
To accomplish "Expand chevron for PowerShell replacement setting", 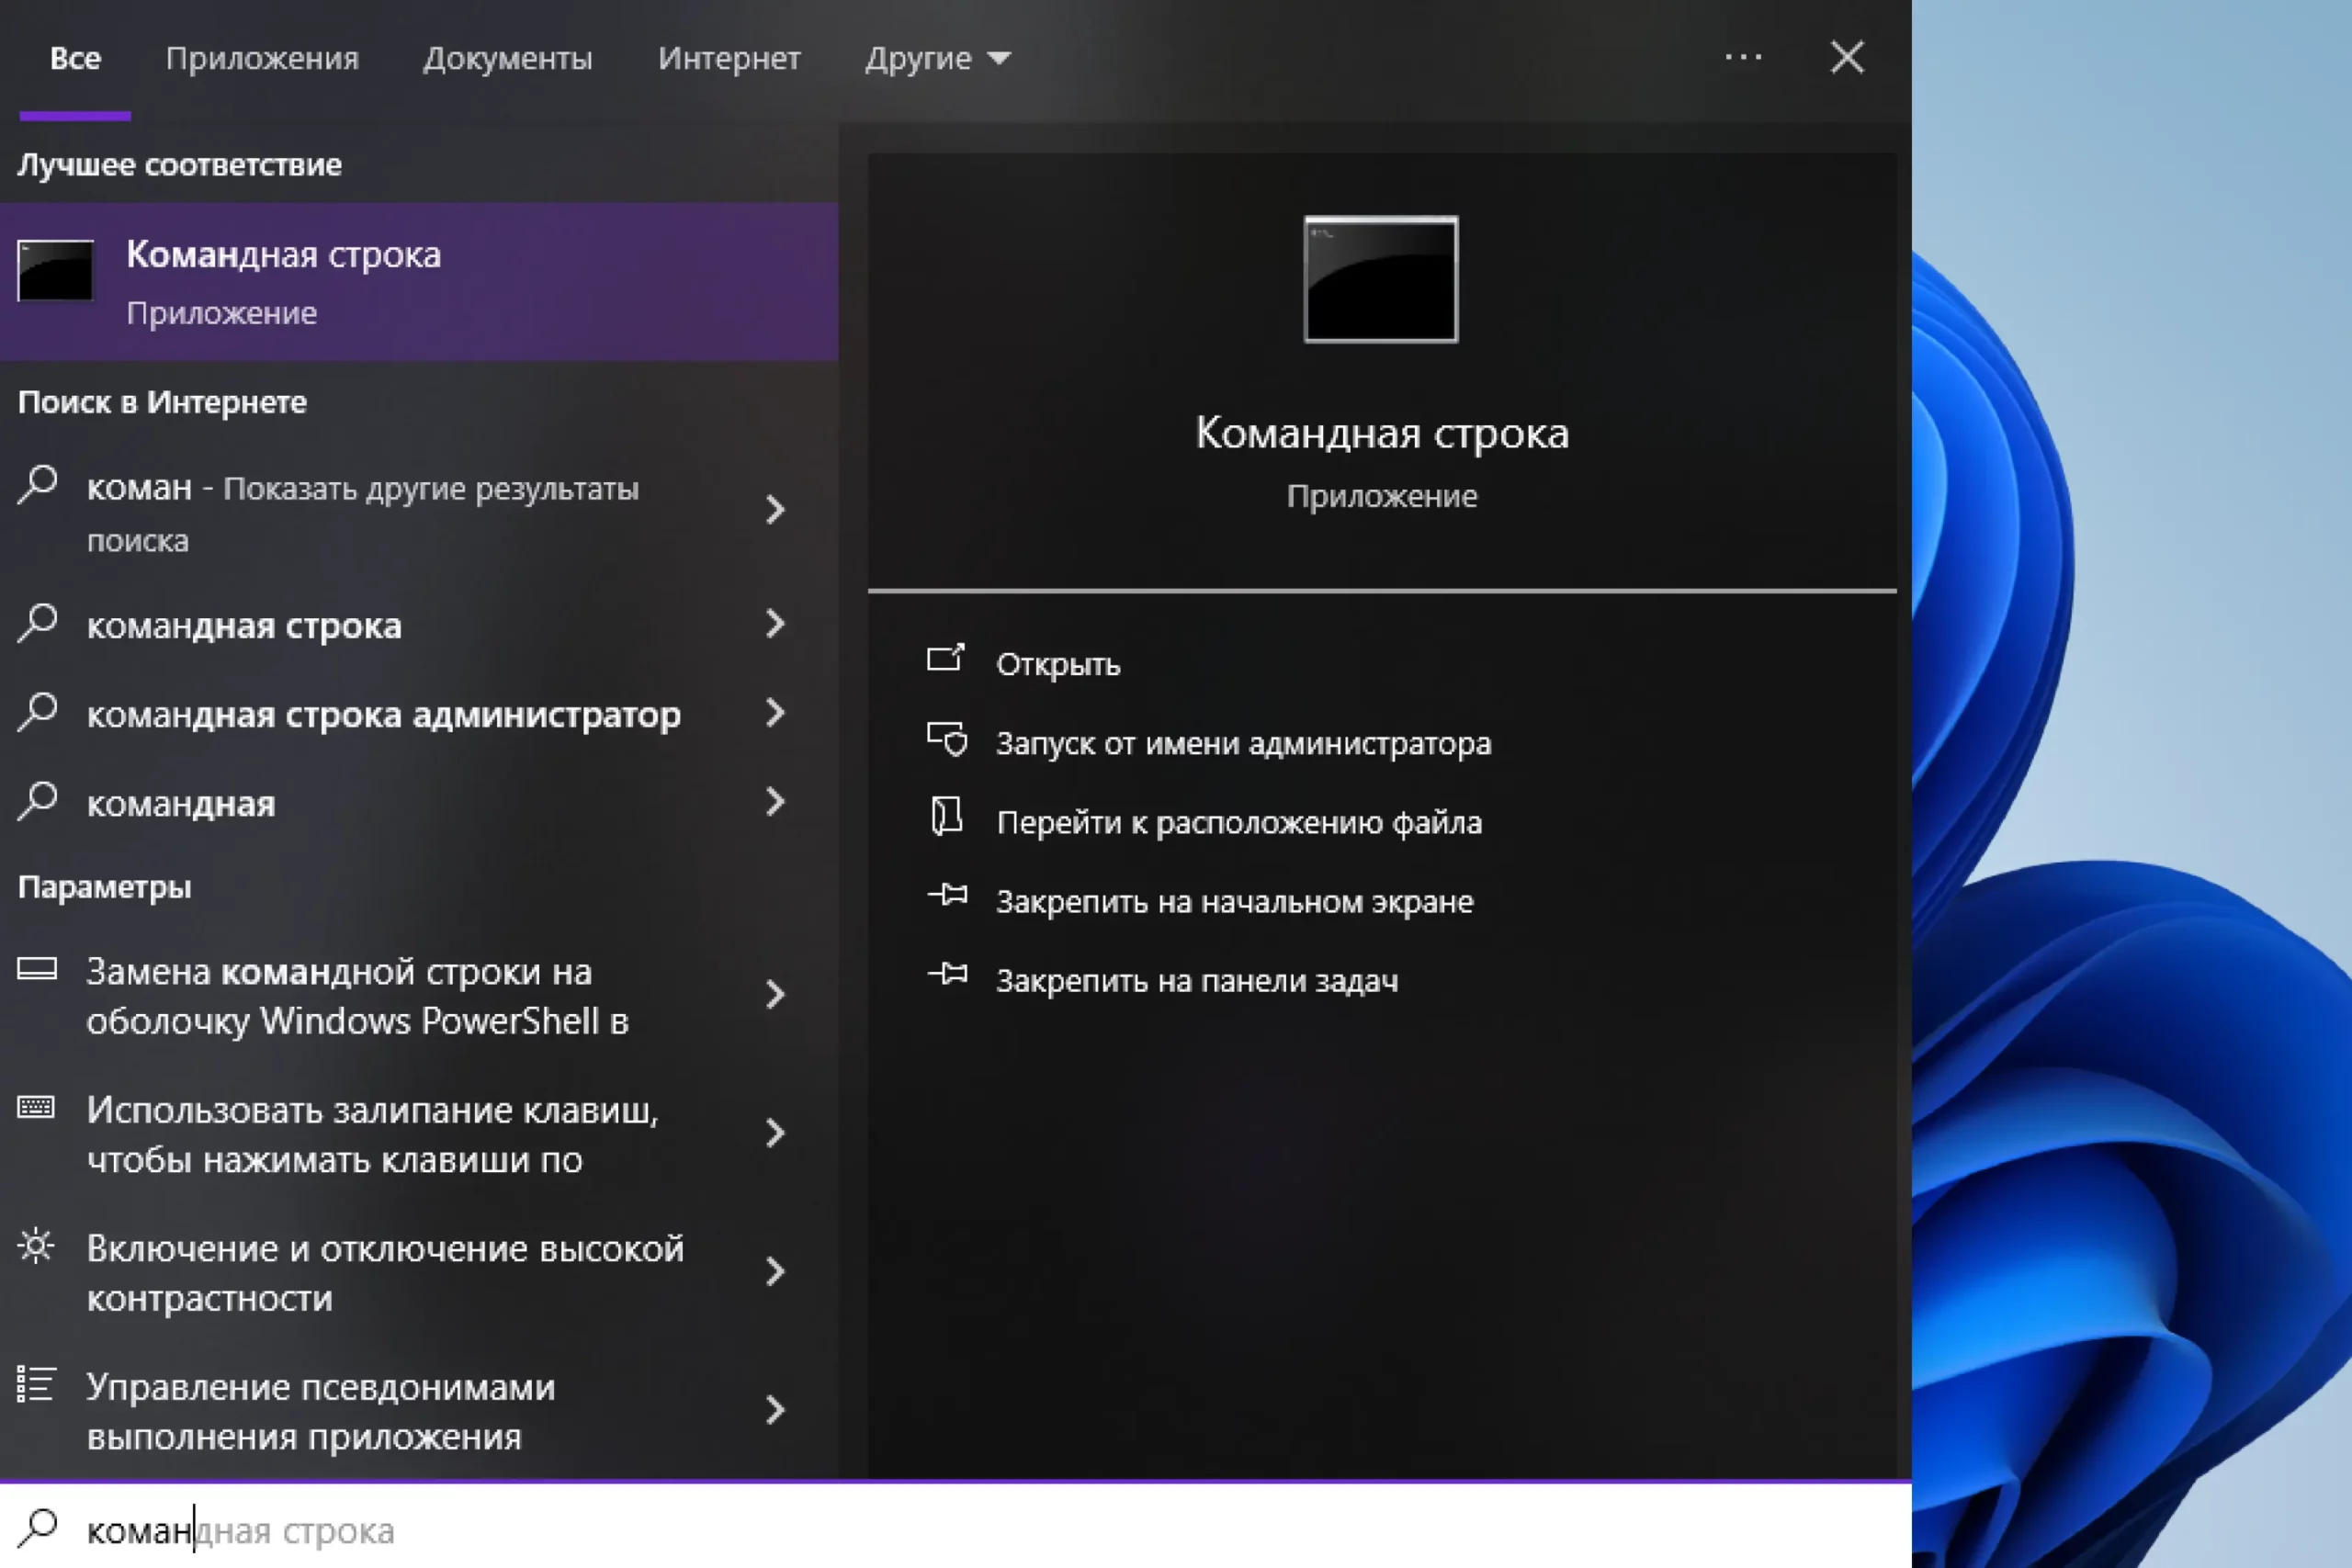I will point(775,995).
